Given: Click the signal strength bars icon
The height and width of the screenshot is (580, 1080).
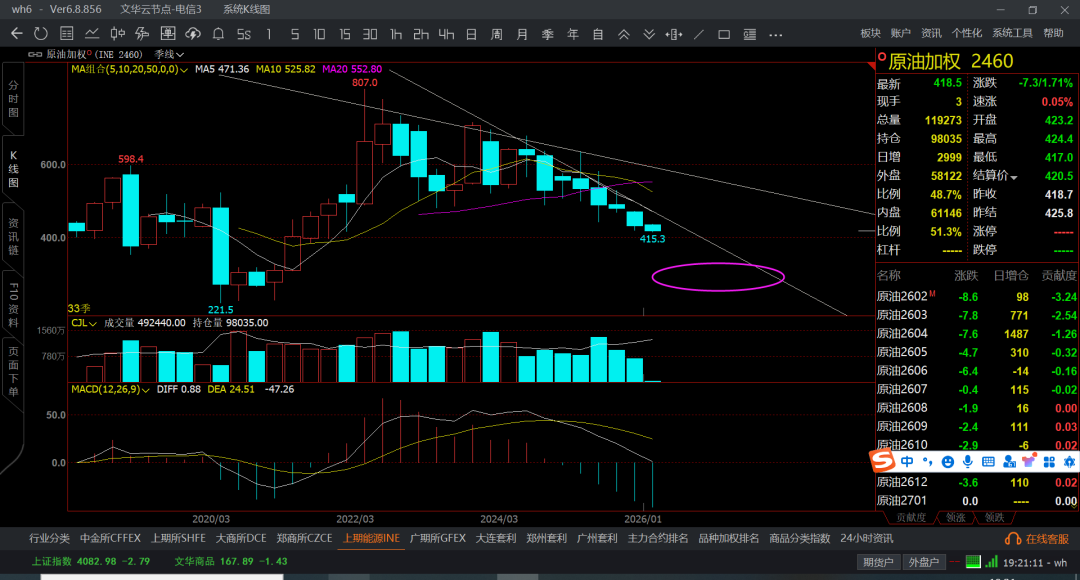Looking at the screenshot, I should (x=991, y=561).
